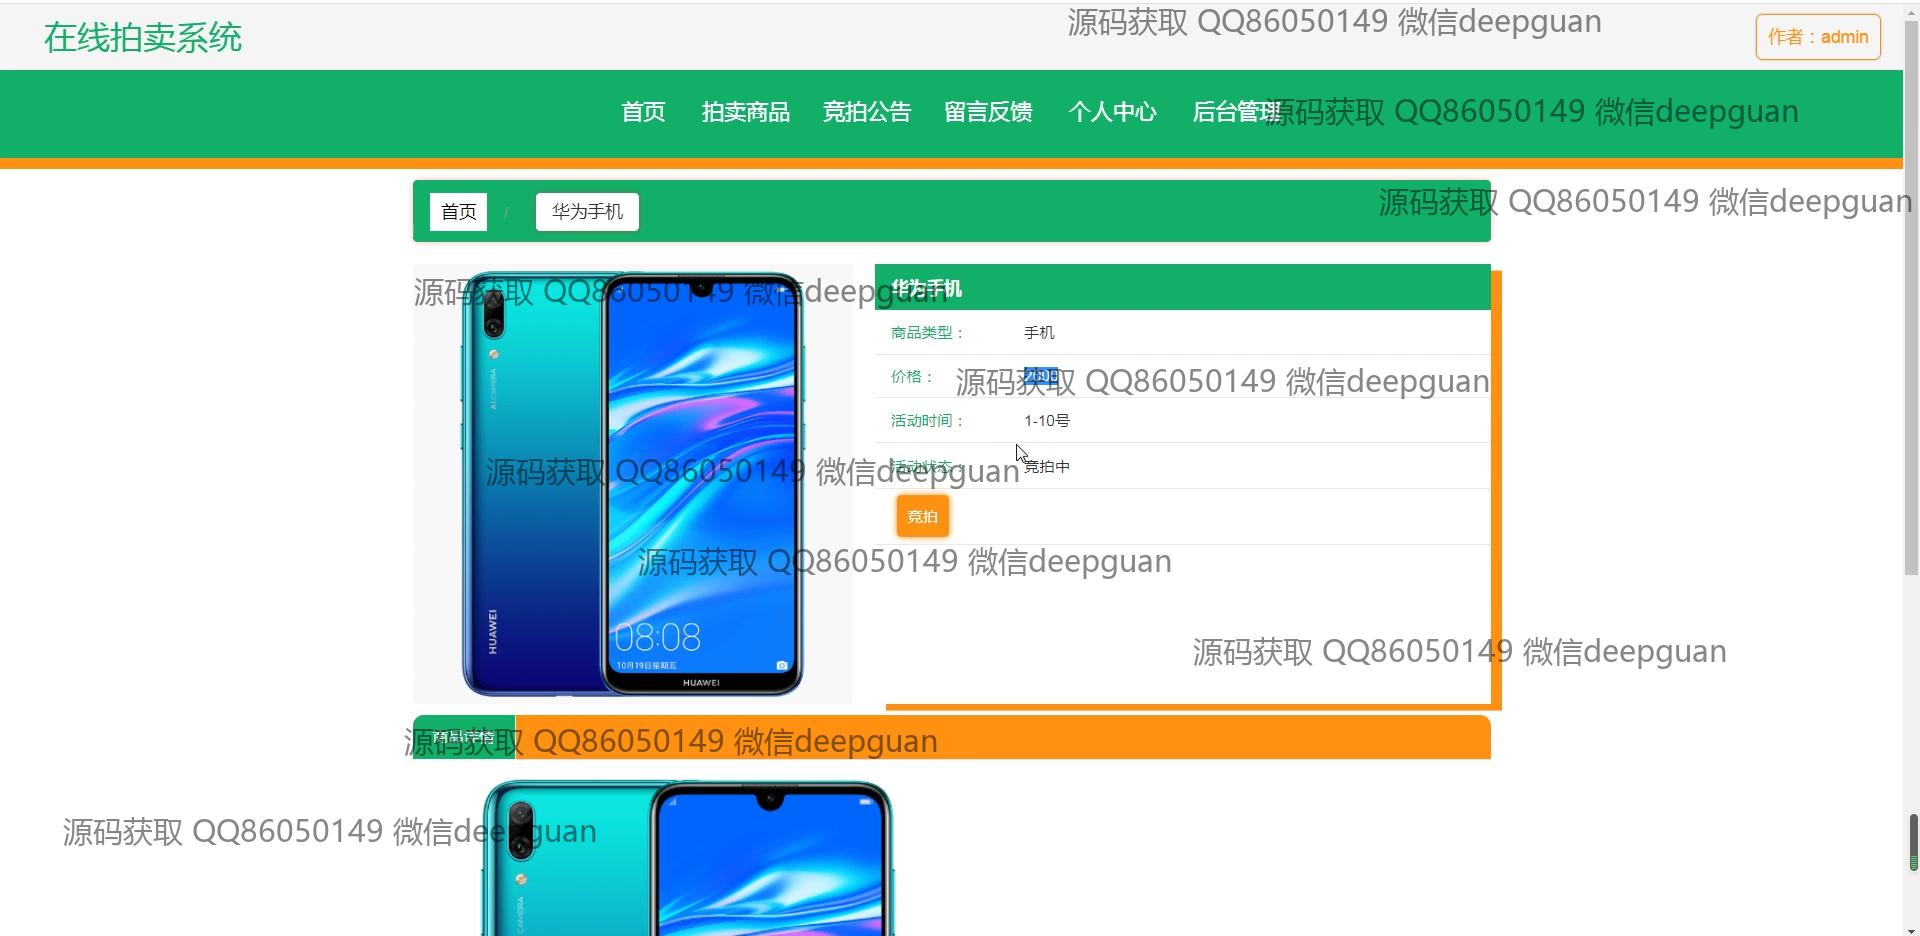Open the 拍卖商品 navigation item
Image resolution: width=1920 pixels, height=936 pixels.
(x=746, y=112)
